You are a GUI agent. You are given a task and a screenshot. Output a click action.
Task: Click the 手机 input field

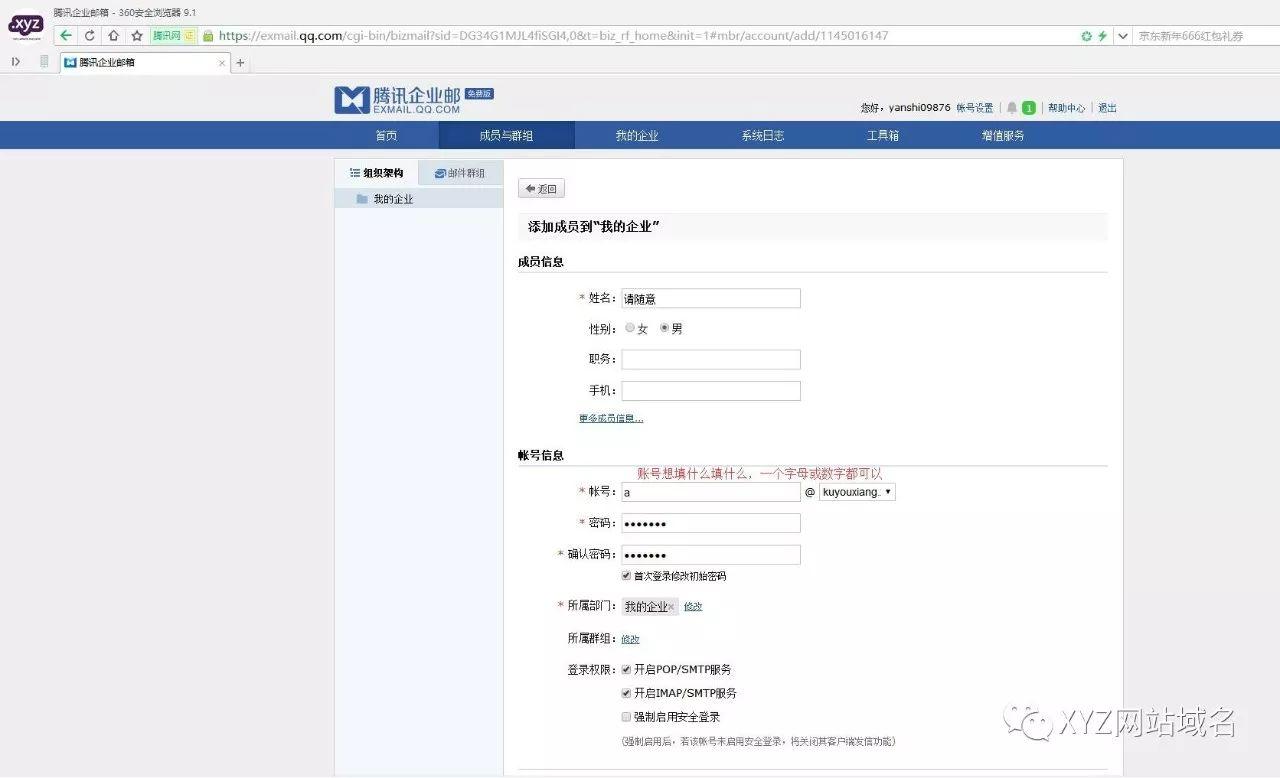pyautogui.click(x=710, y=390)
